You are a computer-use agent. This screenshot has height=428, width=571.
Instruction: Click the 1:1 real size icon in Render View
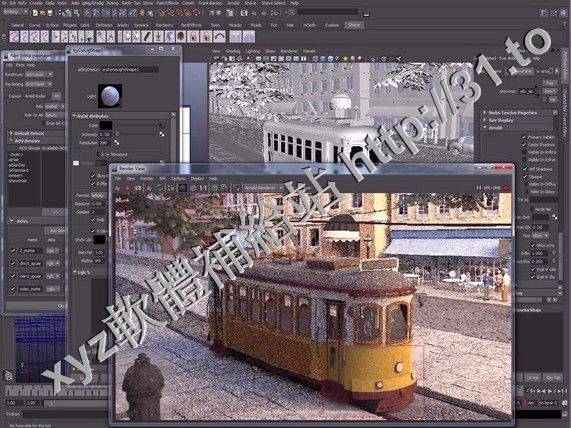click(203, 188)
